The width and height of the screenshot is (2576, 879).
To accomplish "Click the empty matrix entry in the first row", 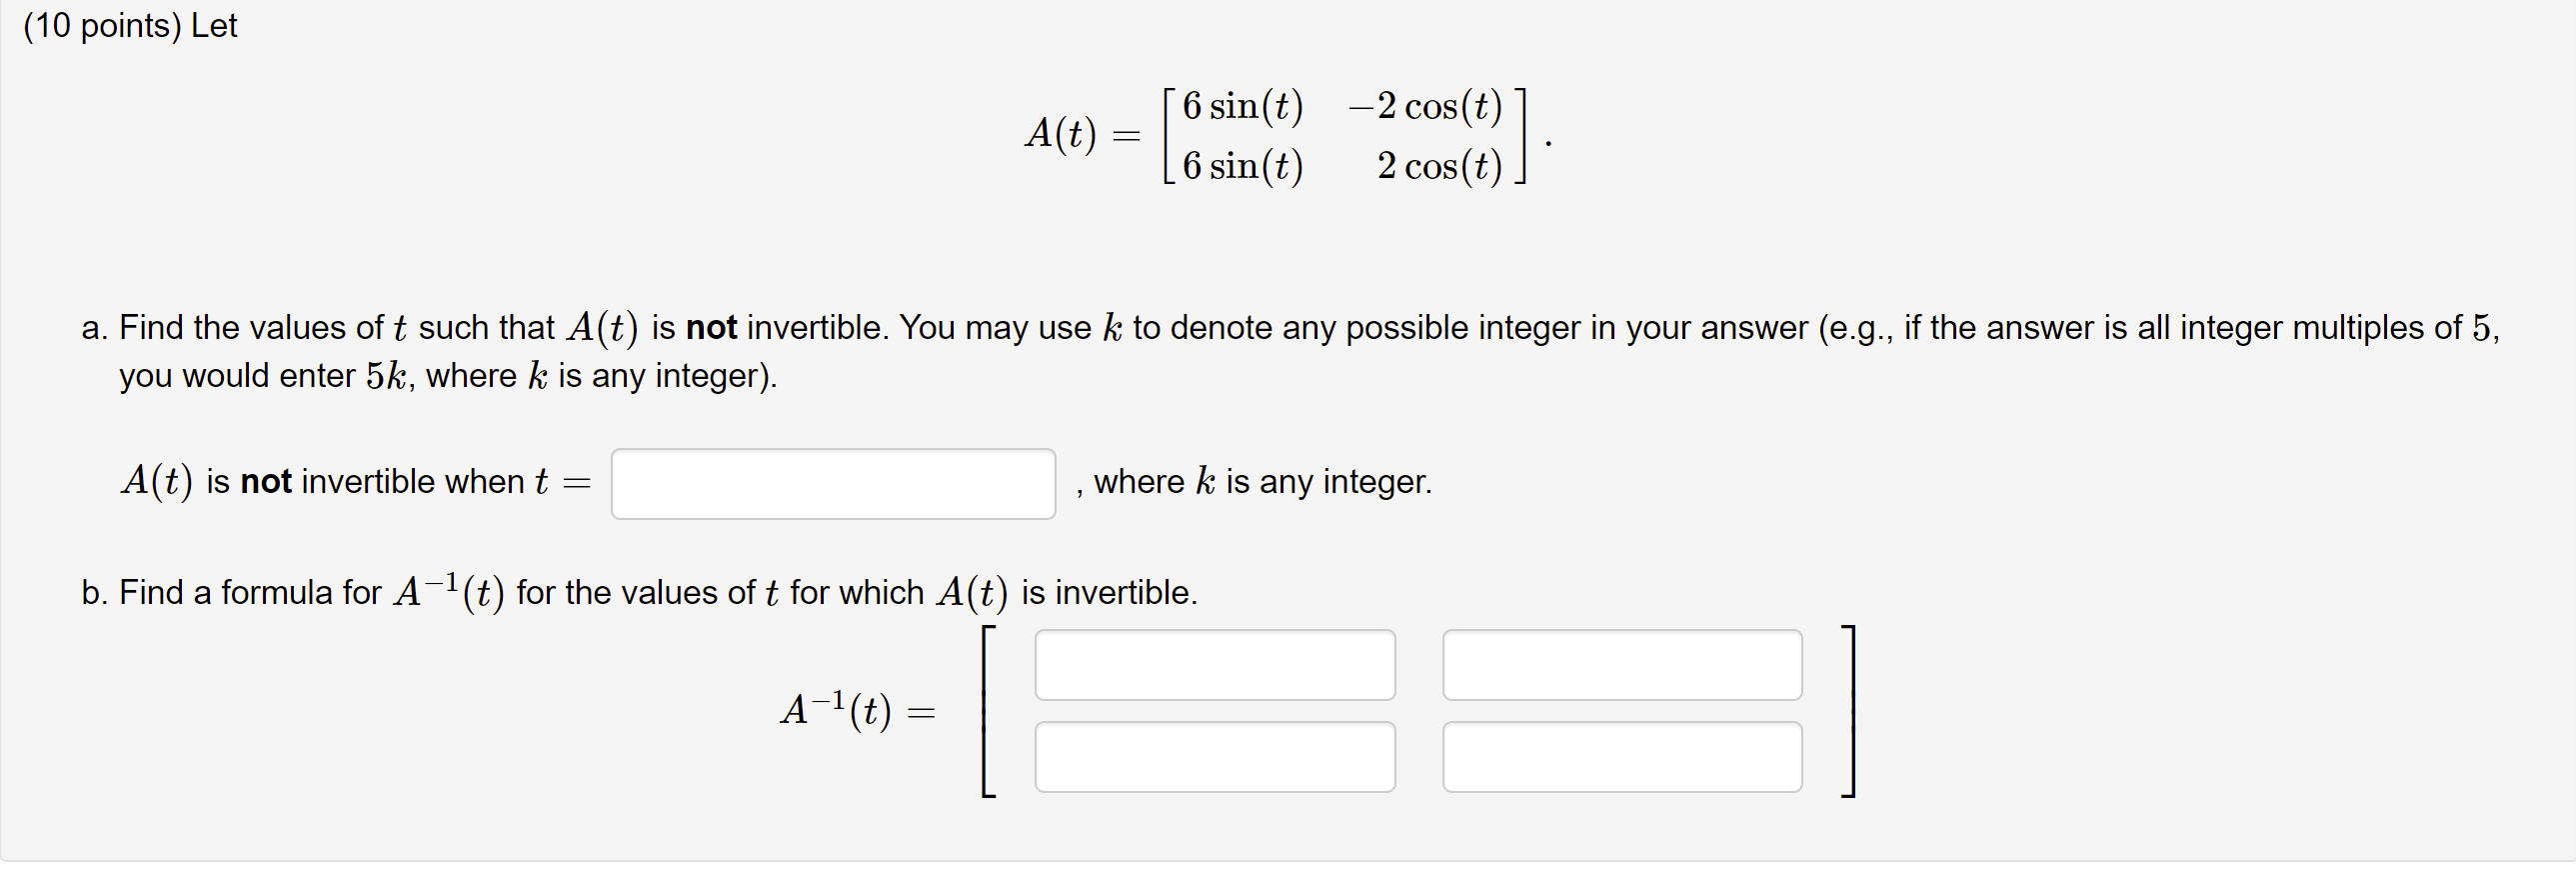I will [1215, 664].
